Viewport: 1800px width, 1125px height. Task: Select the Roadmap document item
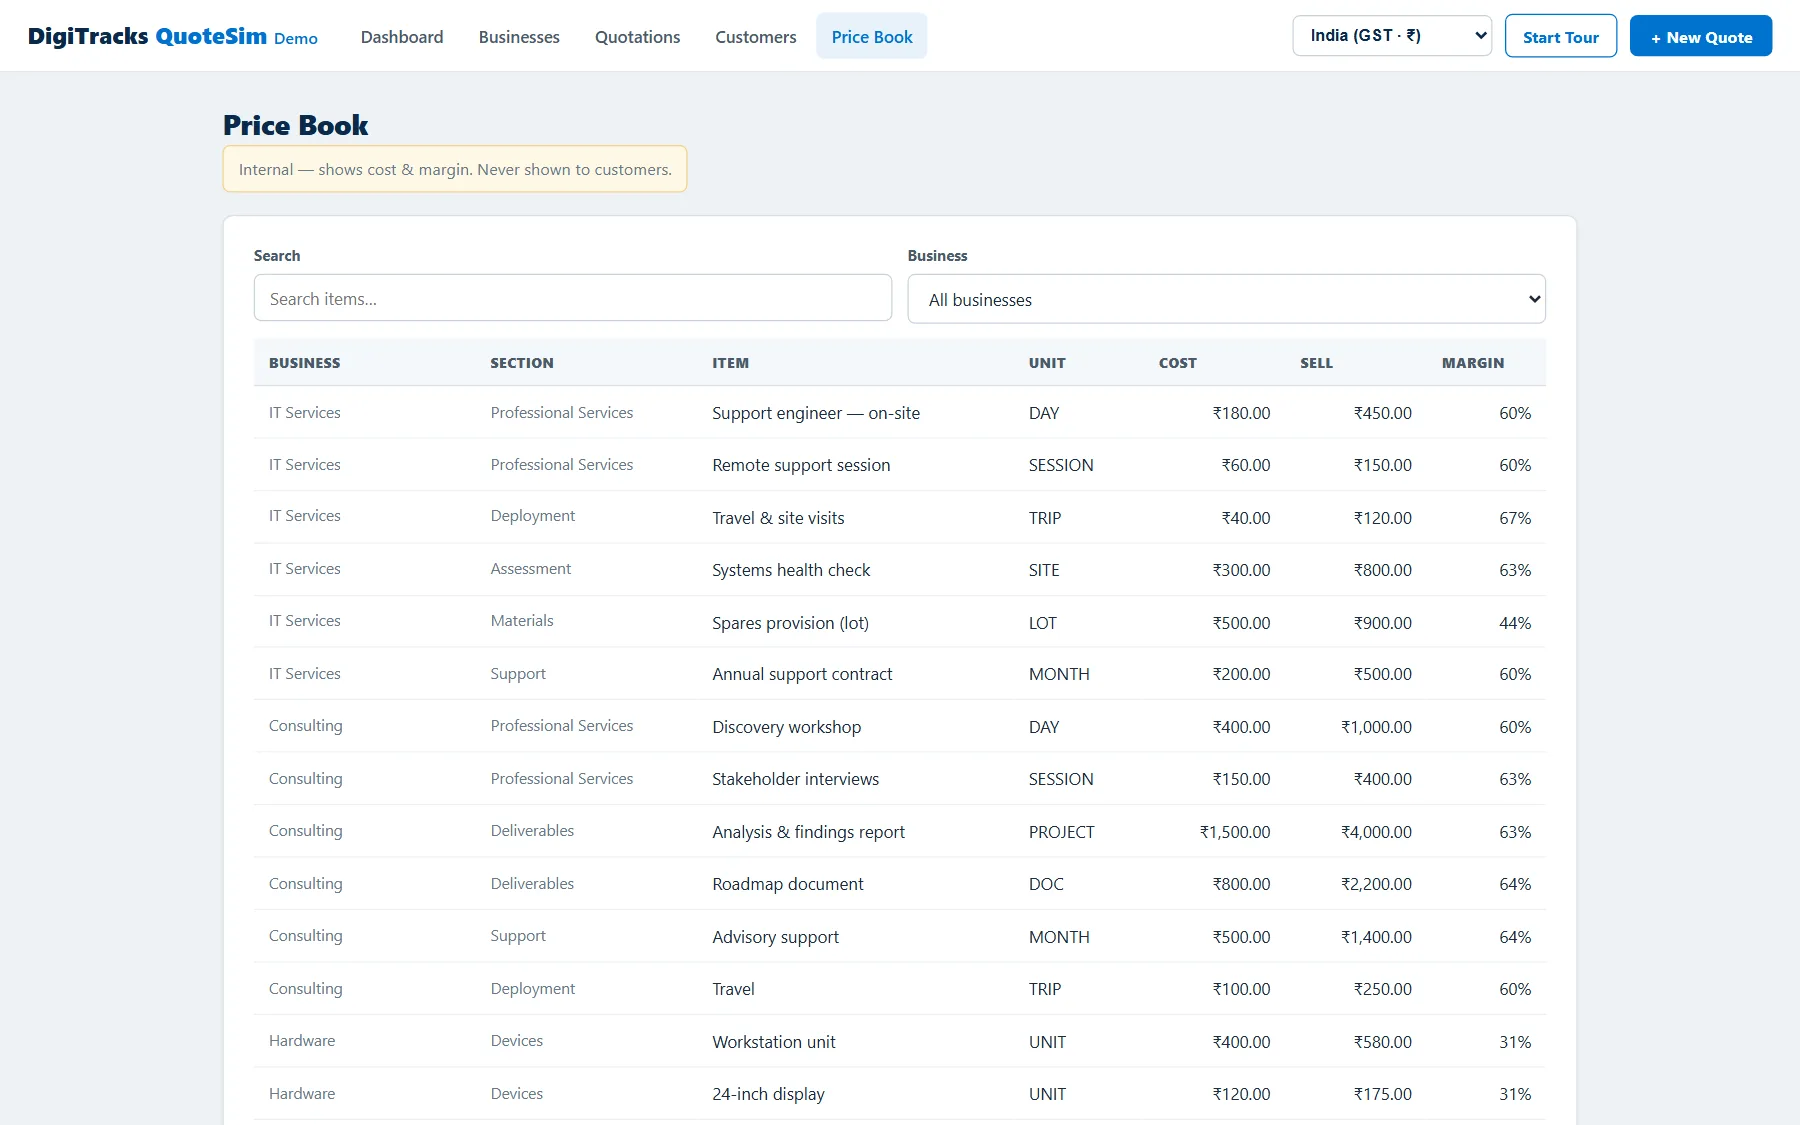pos(788,884)
